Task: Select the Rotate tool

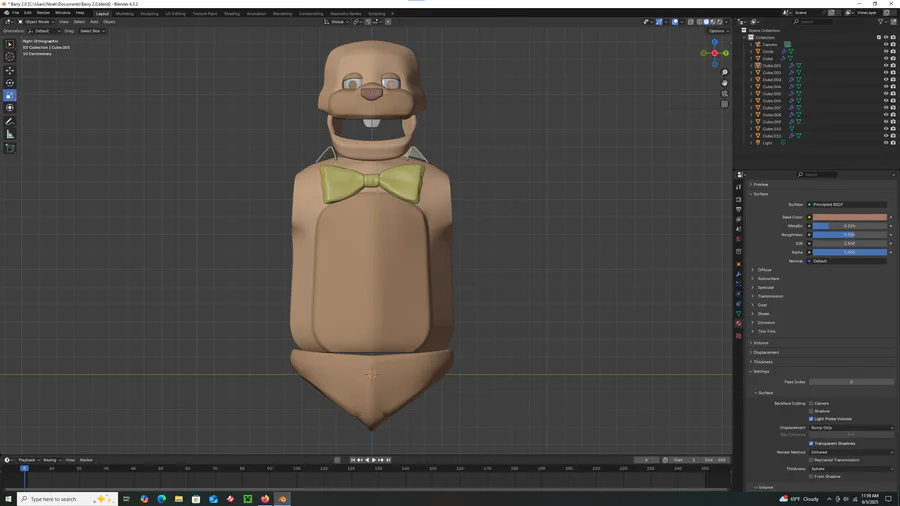Action: pyautogui.click(x=10, y=83)
